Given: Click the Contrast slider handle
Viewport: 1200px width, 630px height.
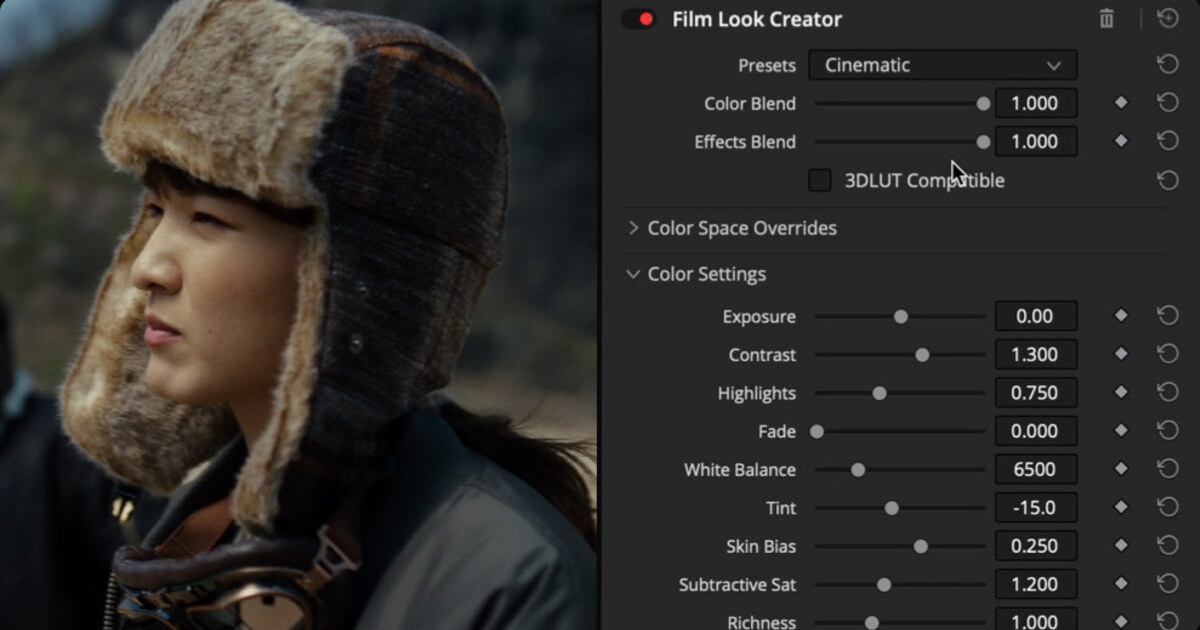Looking at the screenshot, I should [922, 354].
